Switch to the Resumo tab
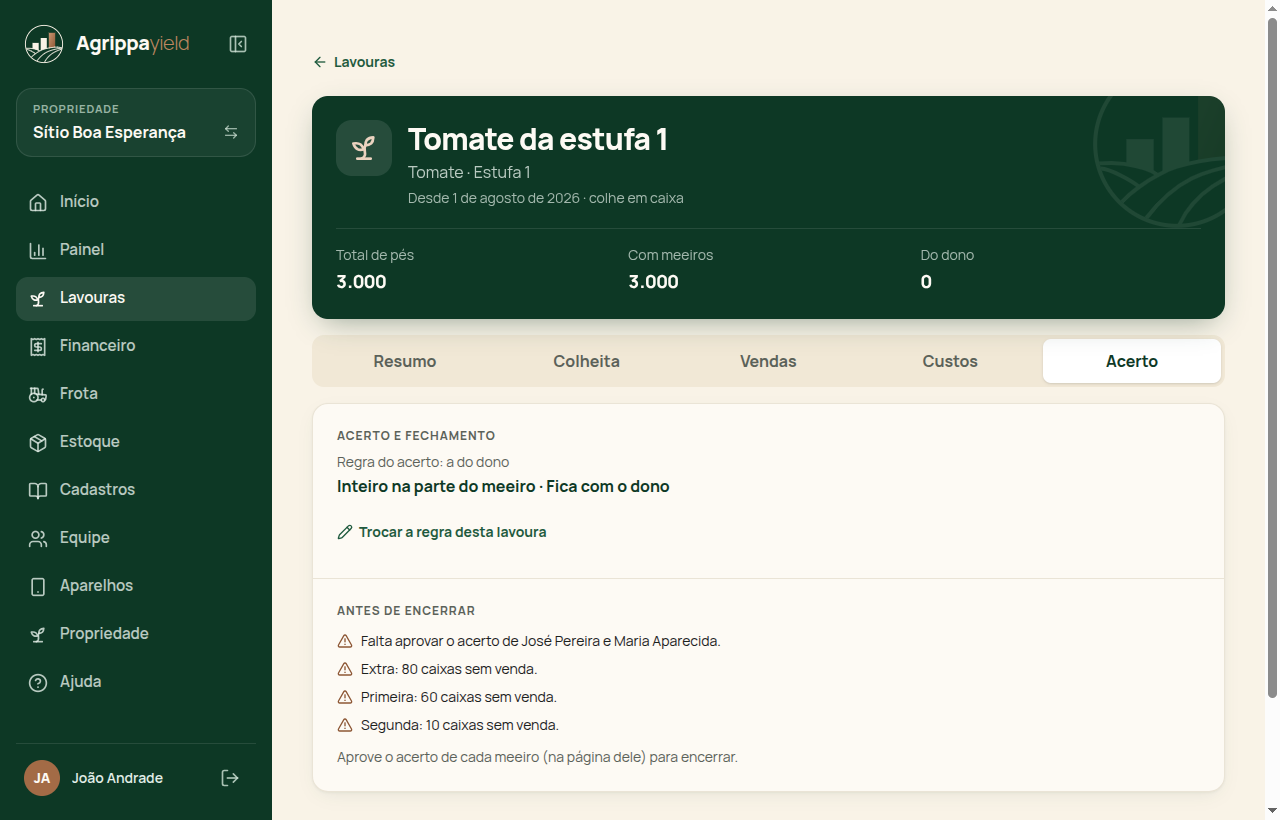The width and height of the screenshot is (1280, 820). coord(405,361)
